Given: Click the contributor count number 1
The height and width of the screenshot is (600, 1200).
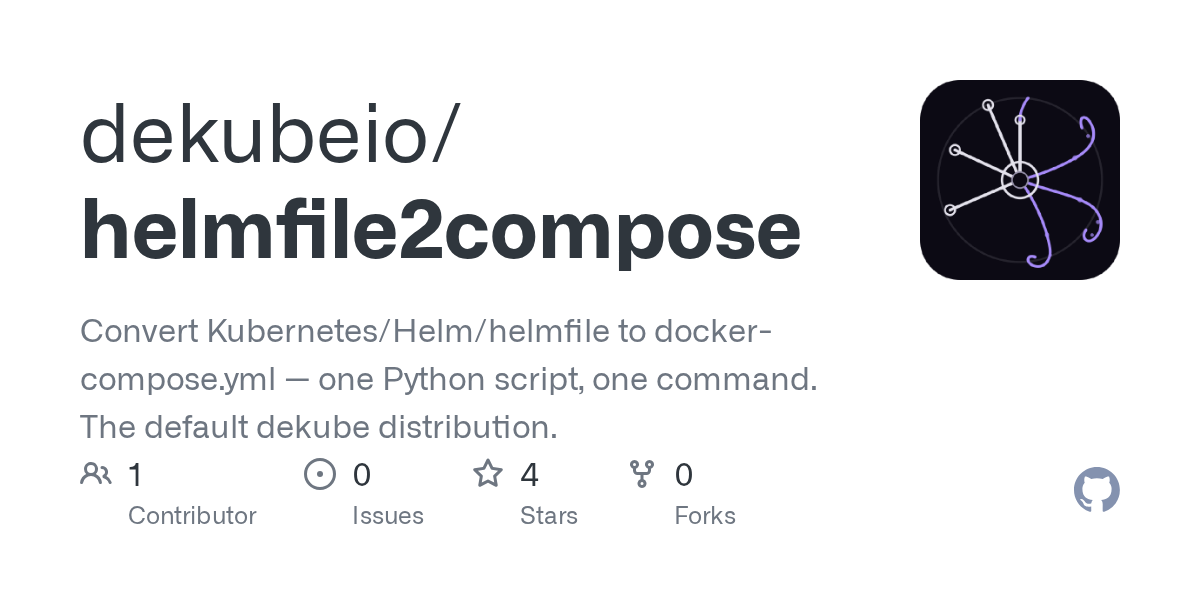Looking at the screenshot, I should coord(136,475).
